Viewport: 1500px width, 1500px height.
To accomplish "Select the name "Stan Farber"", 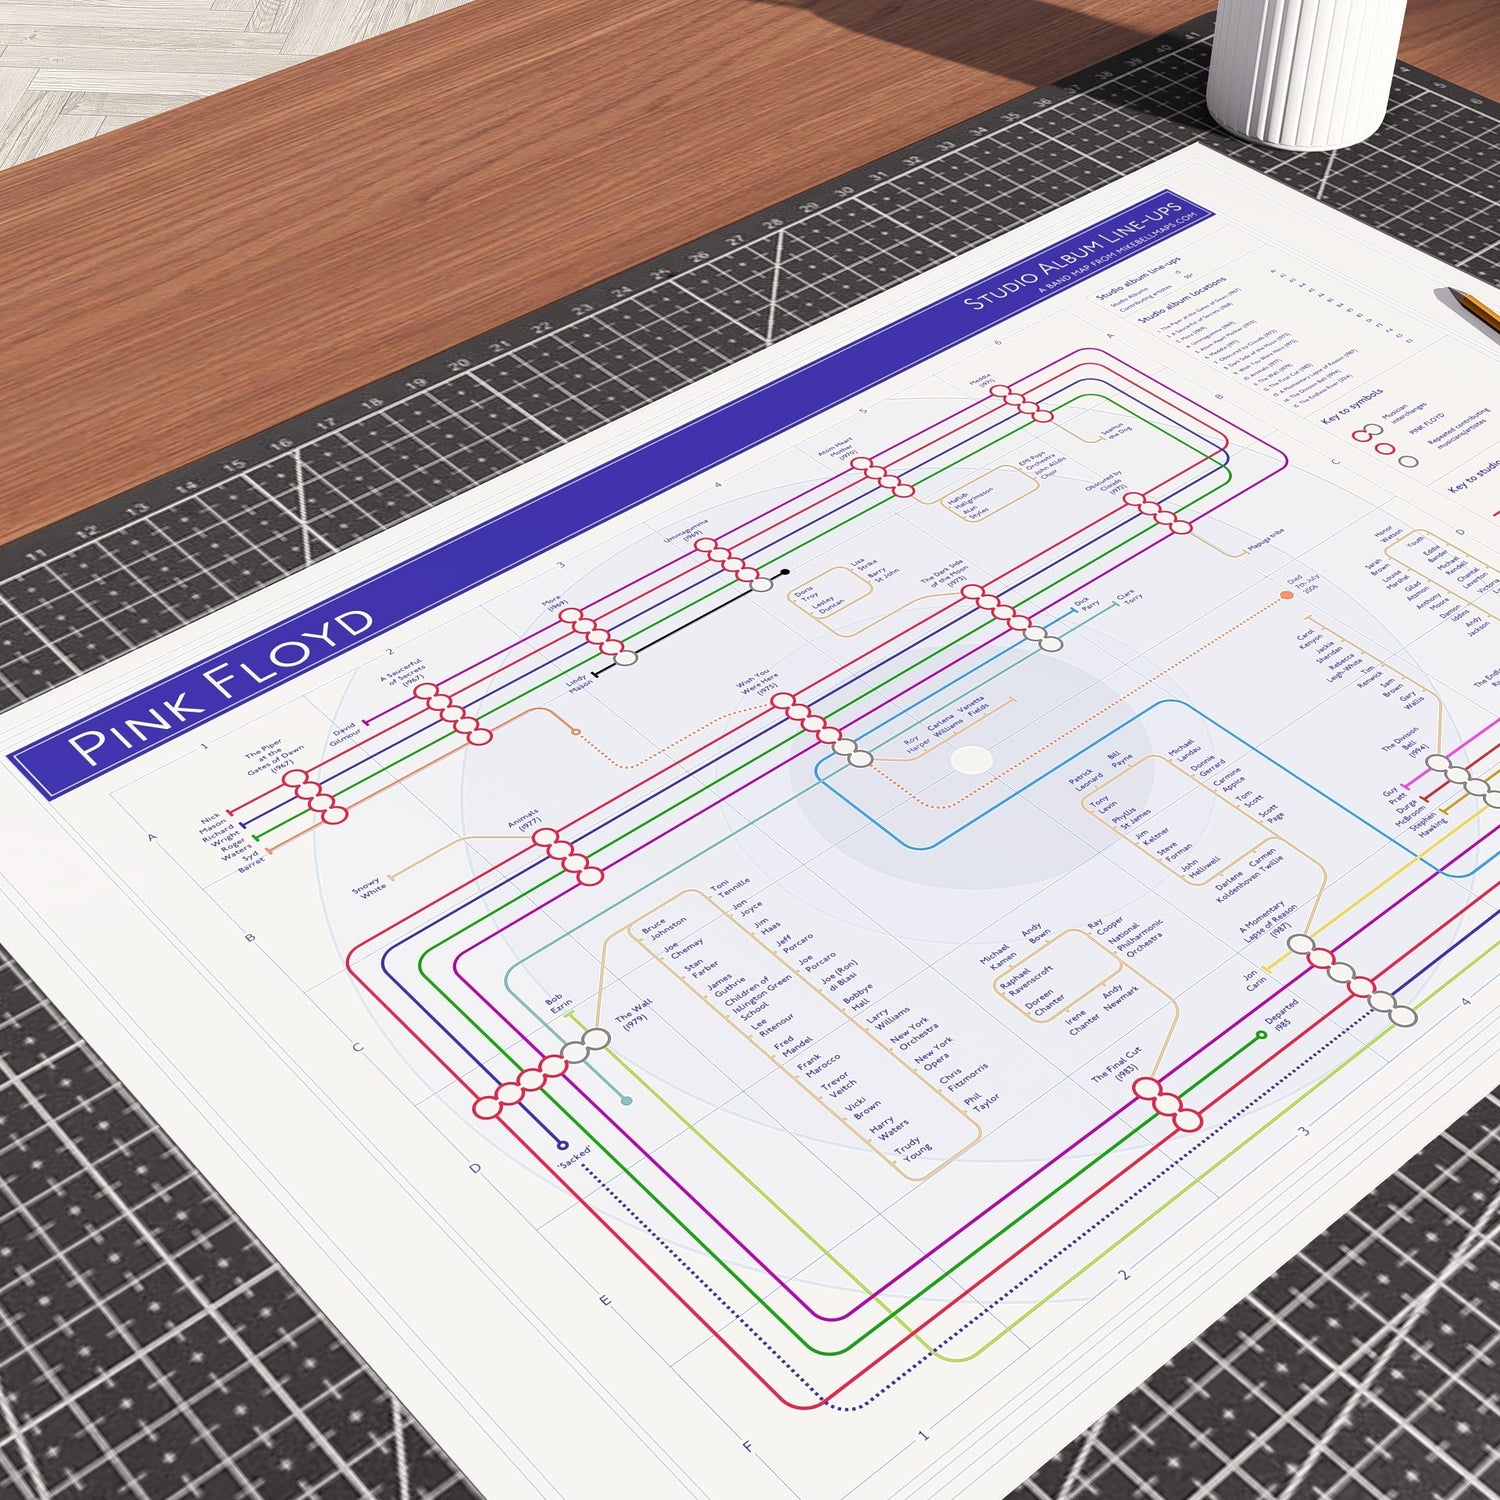I will point(701,968).
